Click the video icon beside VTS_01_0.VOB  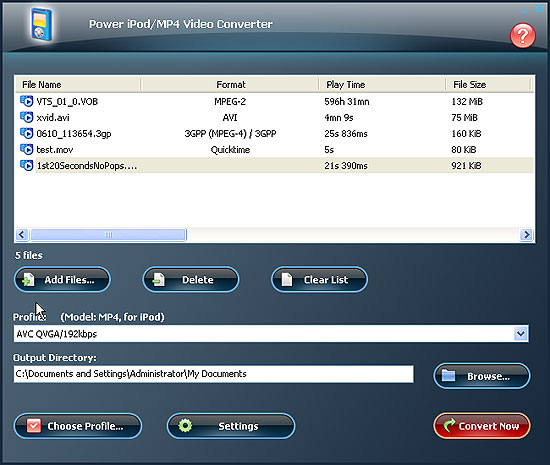tap(26, 101)
